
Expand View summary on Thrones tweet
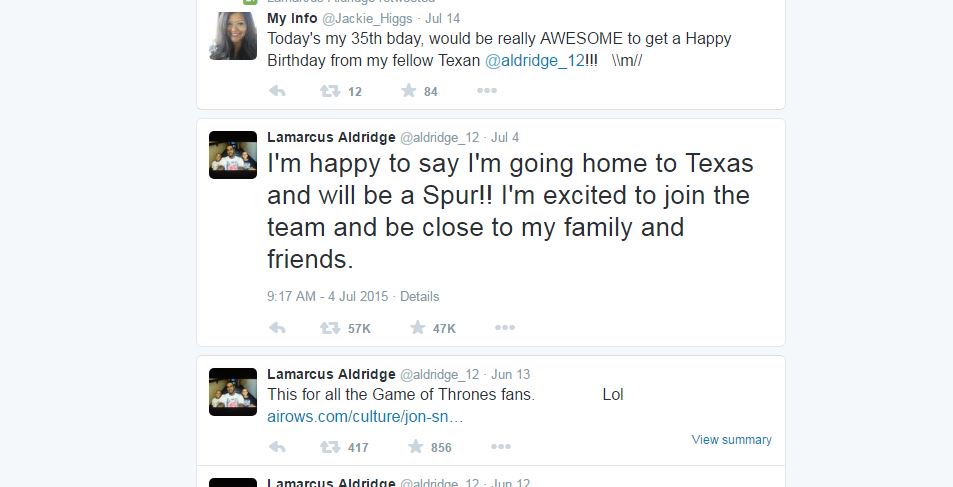tap(731, 440)
